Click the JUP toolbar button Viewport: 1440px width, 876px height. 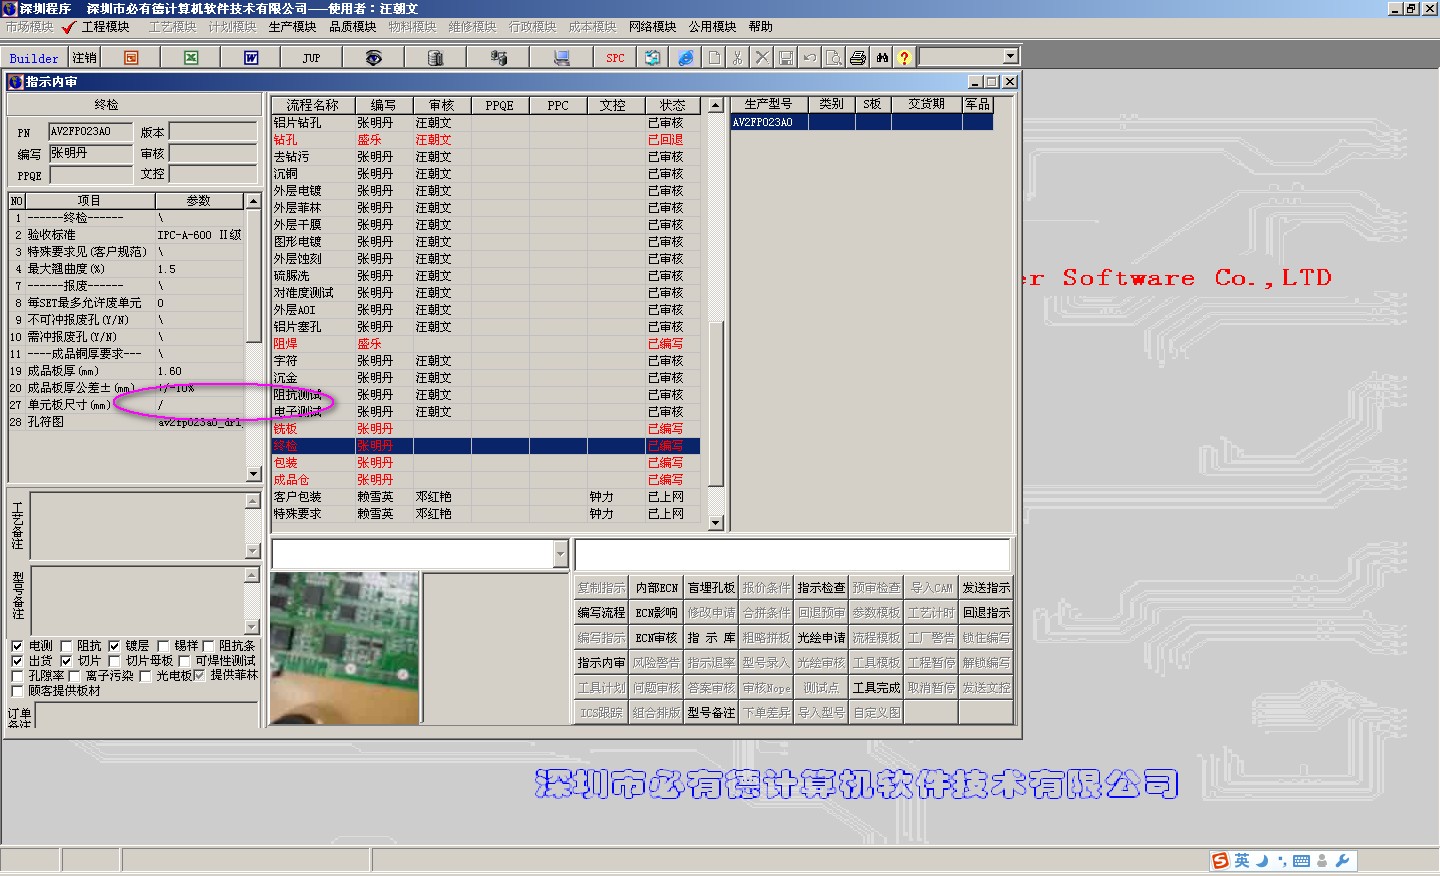(311, 58)
